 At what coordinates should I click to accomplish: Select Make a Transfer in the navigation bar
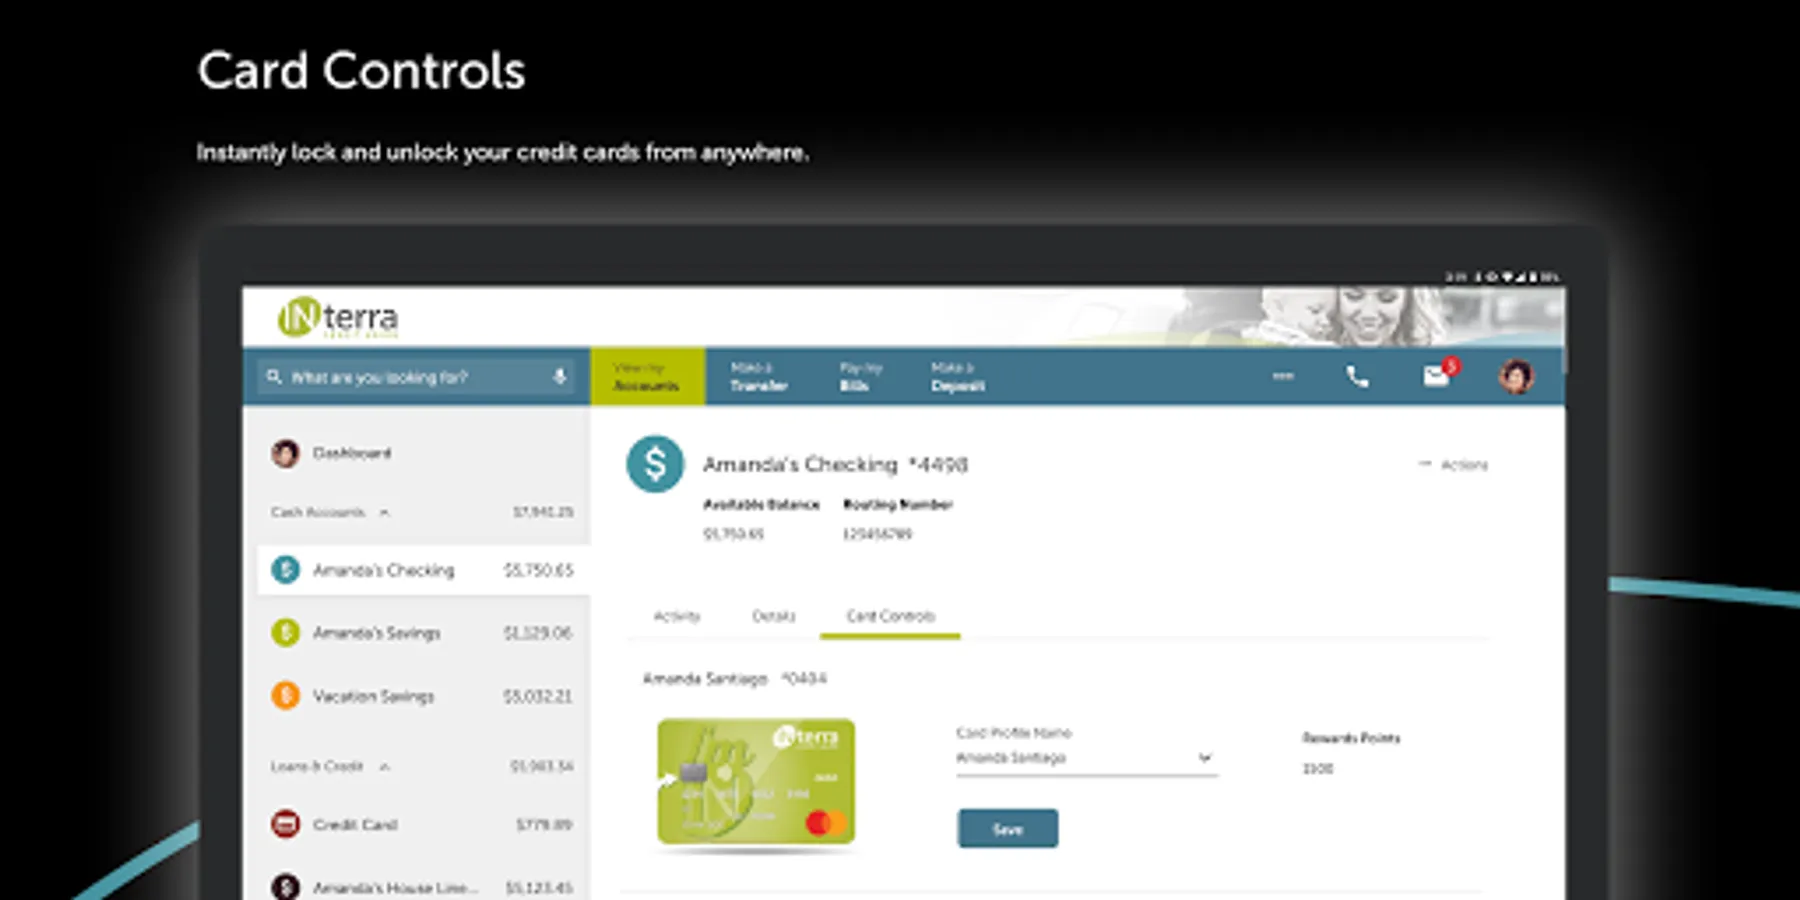click(x=759, y=376)
